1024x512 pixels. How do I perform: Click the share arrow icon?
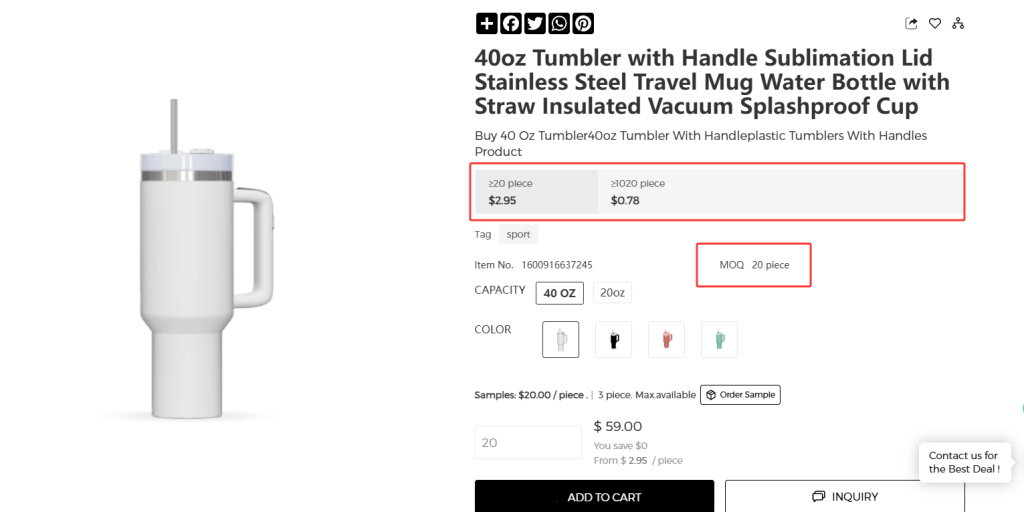tap(911, 24)
